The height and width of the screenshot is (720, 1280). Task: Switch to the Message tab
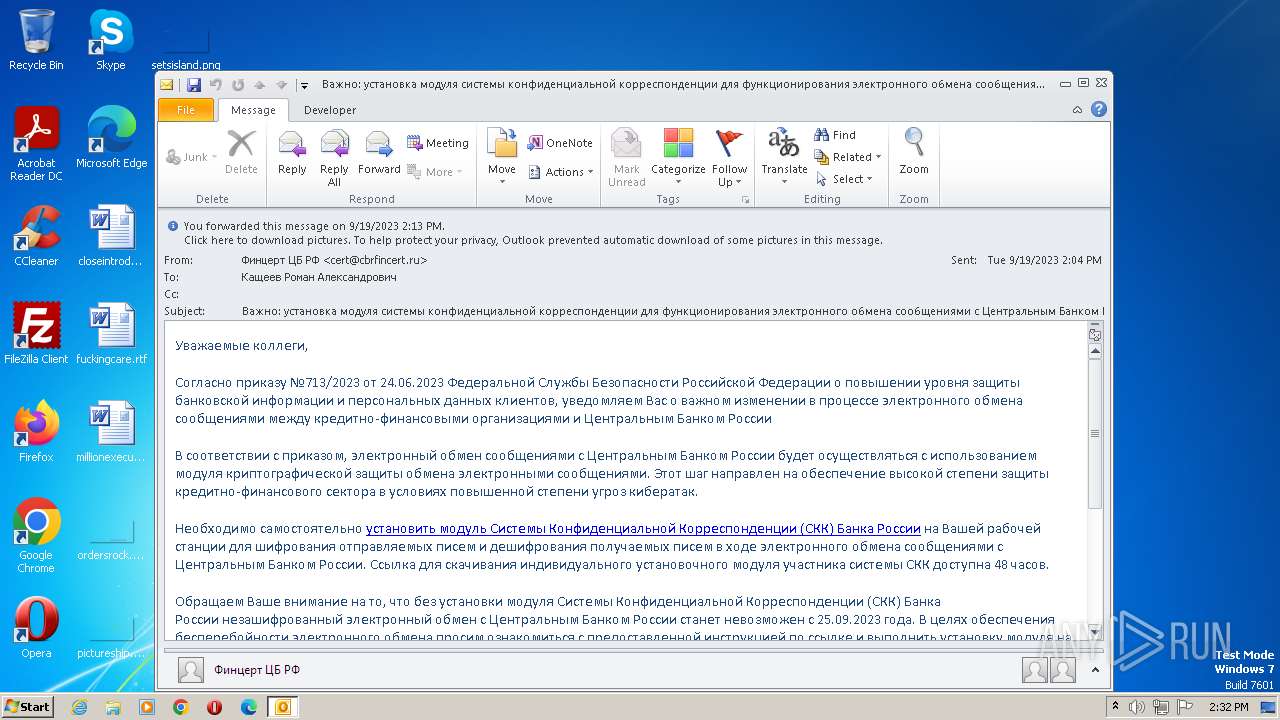[253, 110]
